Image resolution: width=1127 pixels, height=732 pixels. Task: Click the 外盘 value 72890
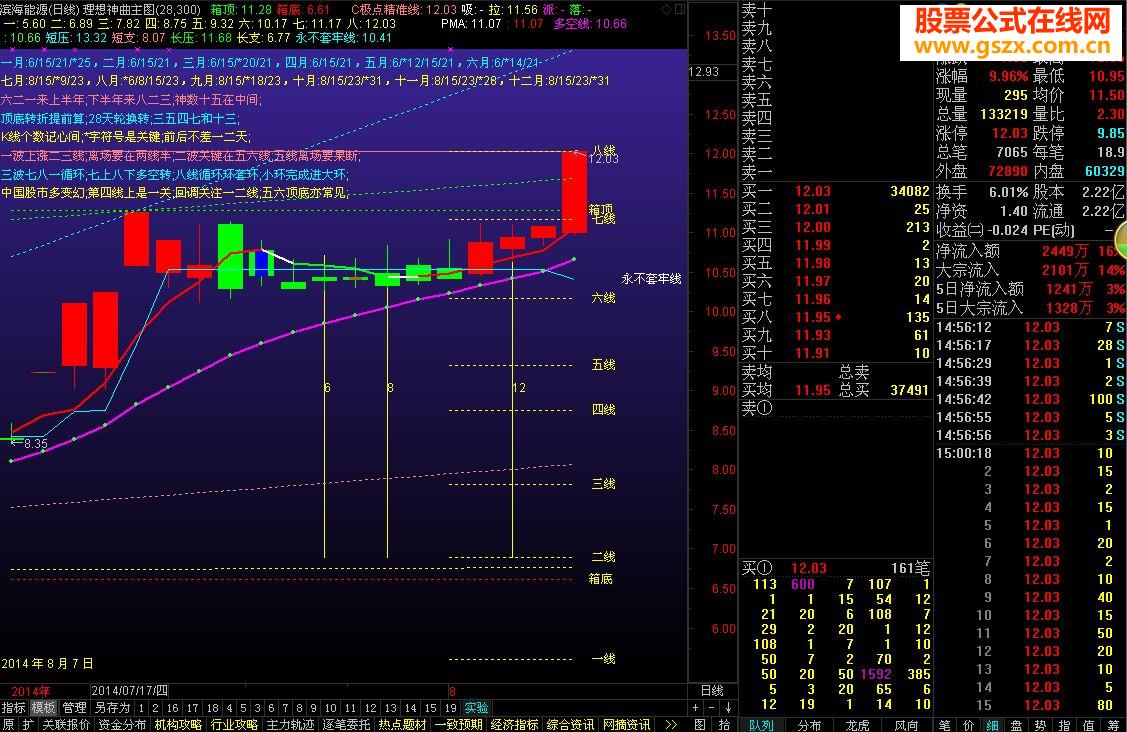[x=1008, y=171]
